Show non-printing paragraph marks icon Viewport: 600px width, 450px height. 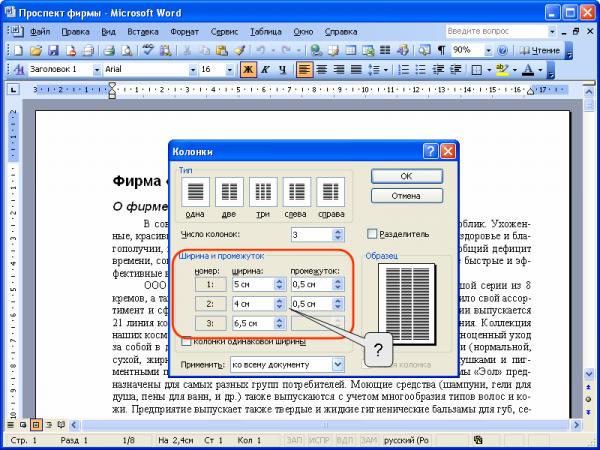point(441,51)
